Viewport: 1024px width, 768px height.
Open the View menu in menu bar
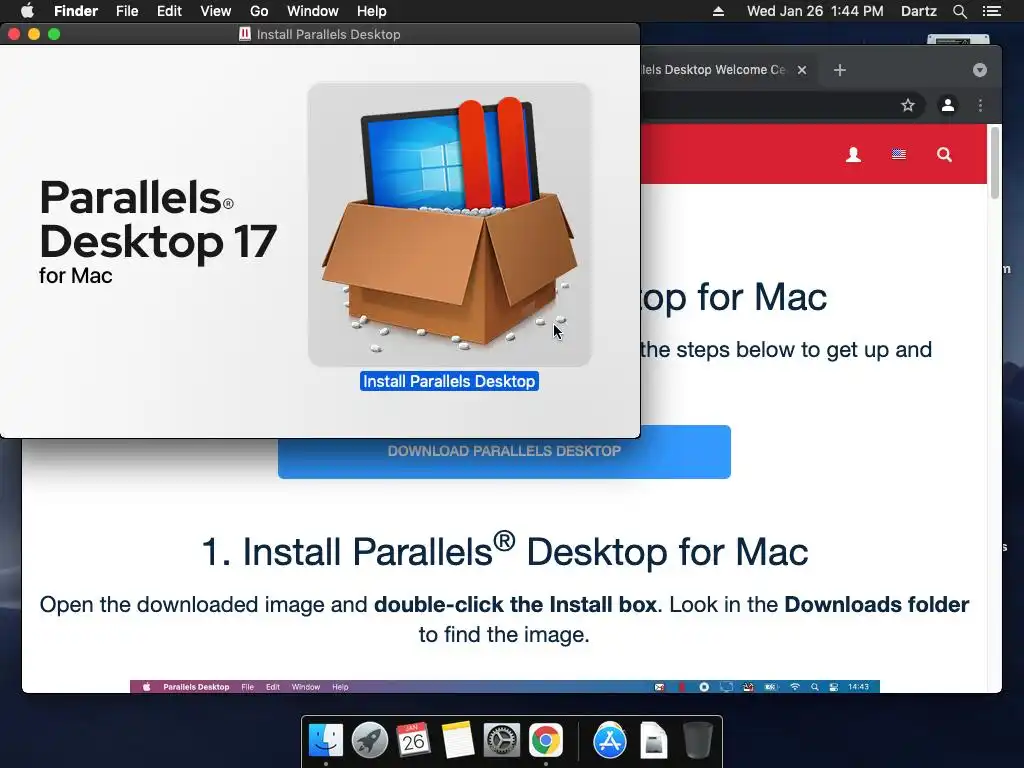tap(216, 11)
